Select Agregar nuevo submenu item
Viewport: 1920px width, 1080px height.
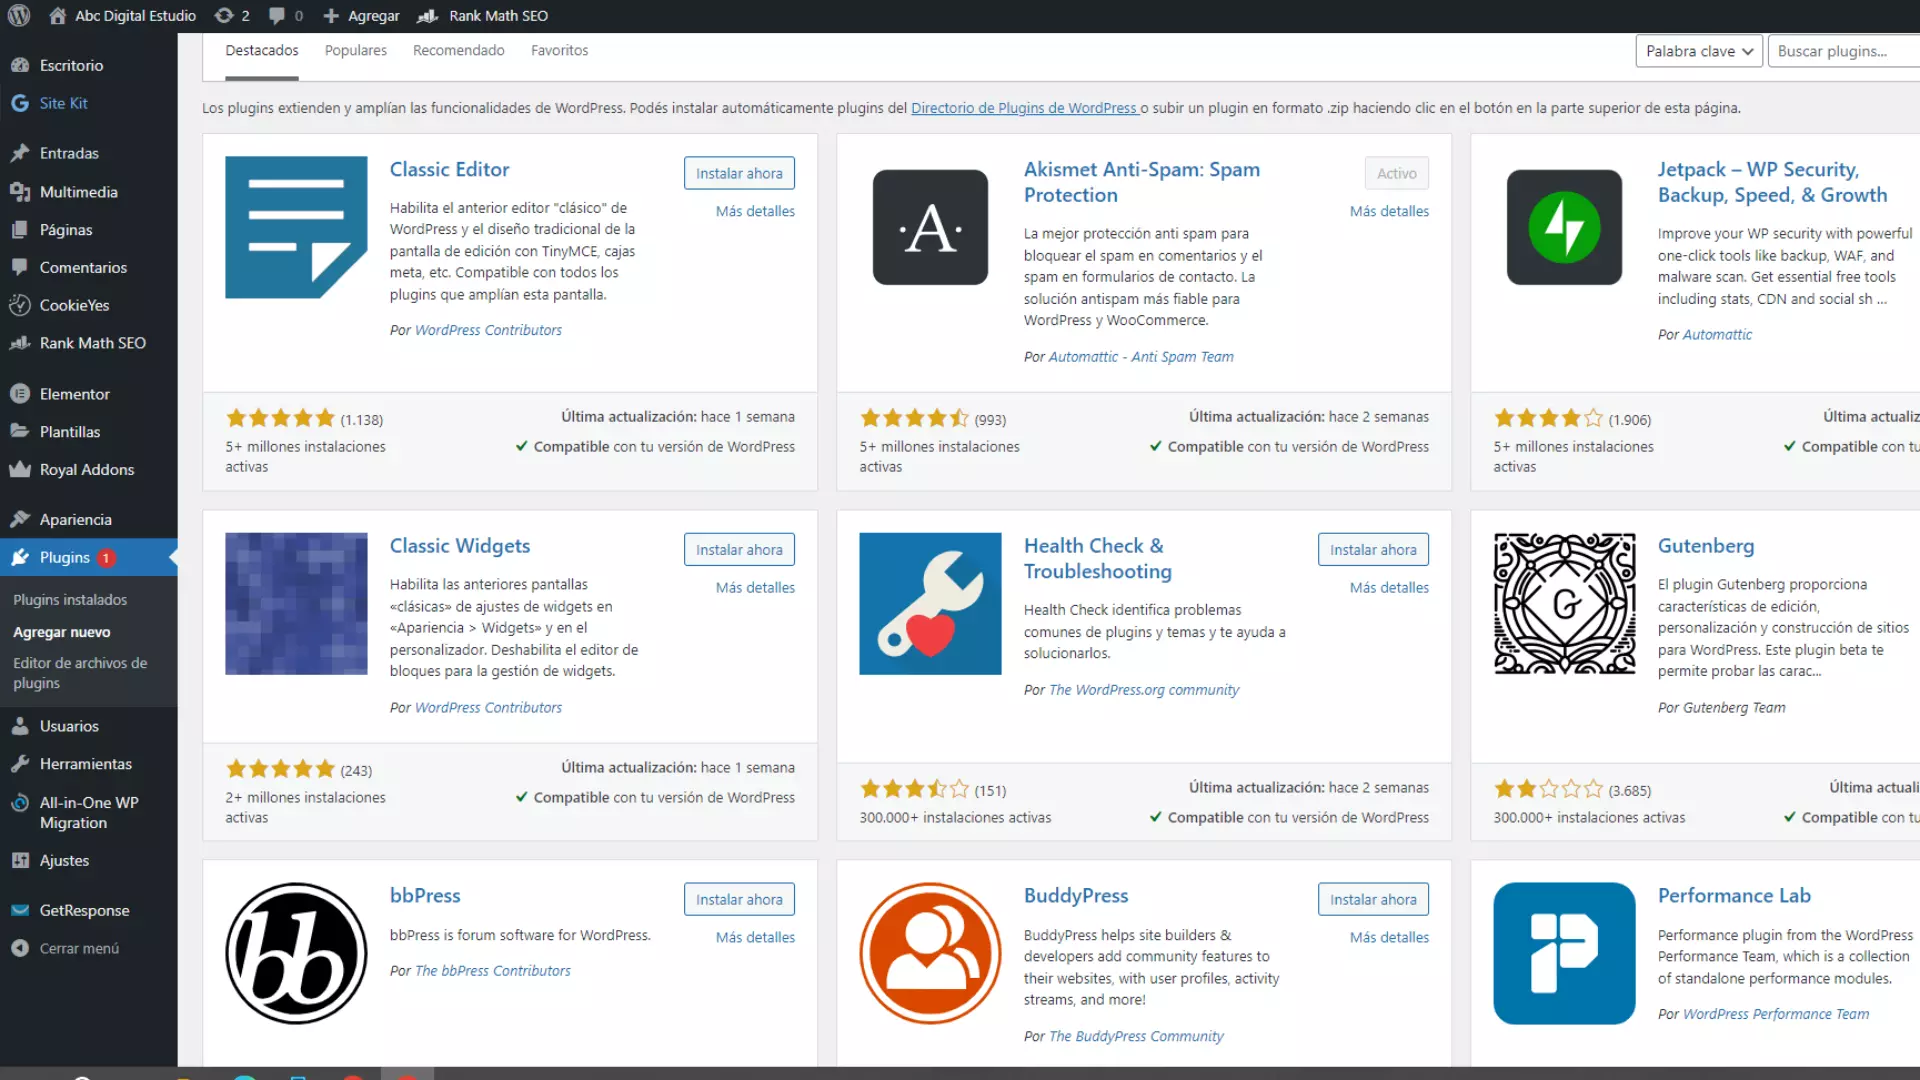pyautogui.click(x=62, y=632)
